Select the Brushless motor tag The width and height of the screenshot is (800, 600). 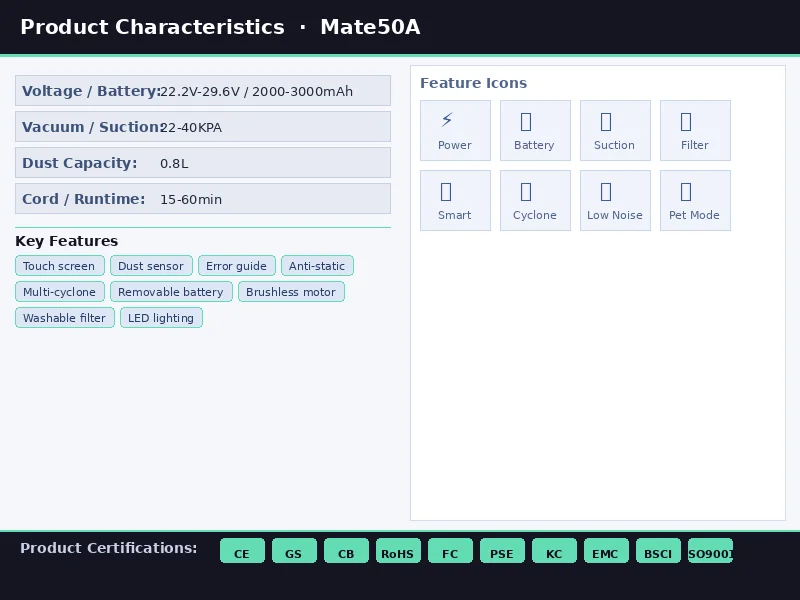click(x=291, y=292)
